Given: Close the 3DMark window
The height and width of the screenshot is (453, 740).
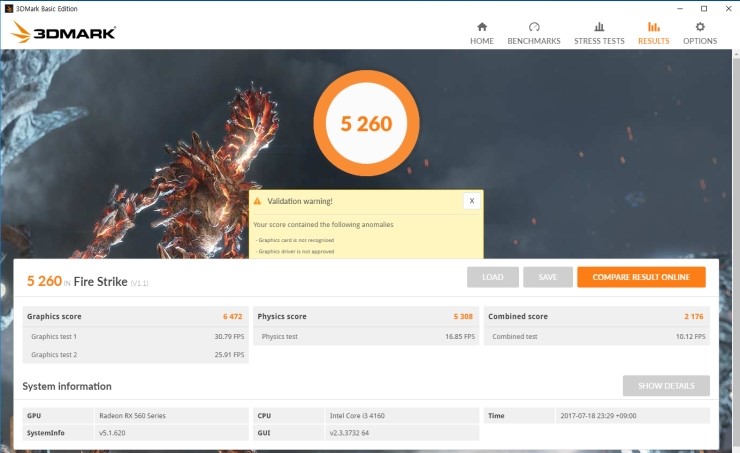Looking at the screenshot, I should click(728, 8).
